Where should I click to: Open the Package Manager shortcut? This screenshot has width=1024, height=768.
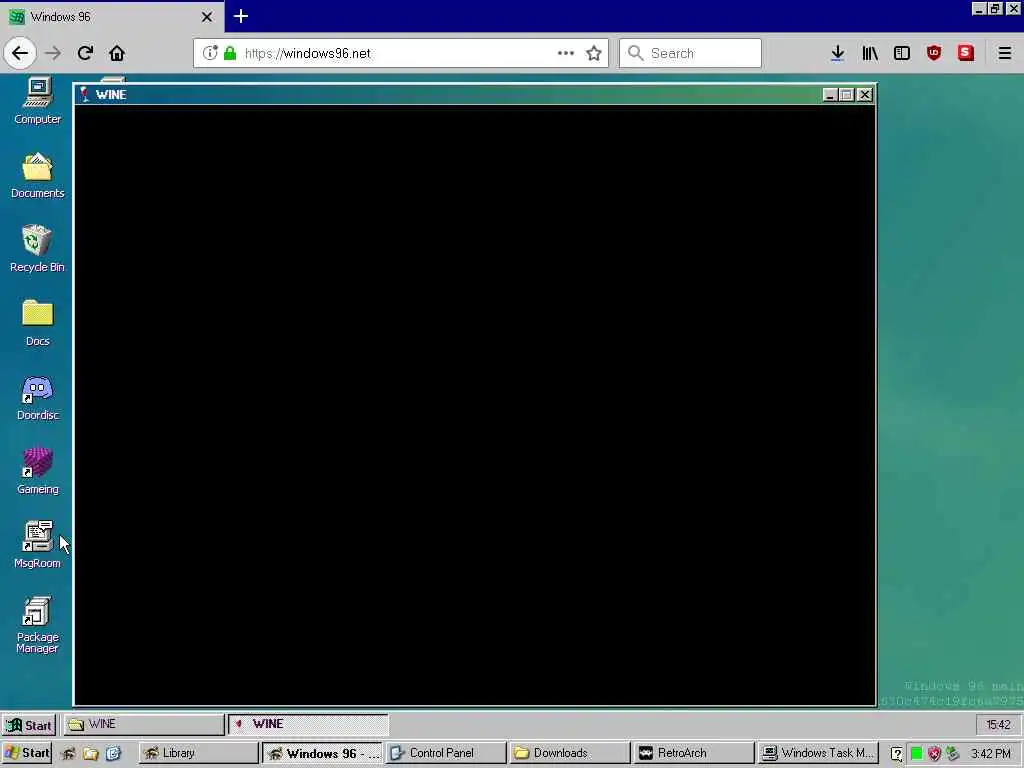37,625
